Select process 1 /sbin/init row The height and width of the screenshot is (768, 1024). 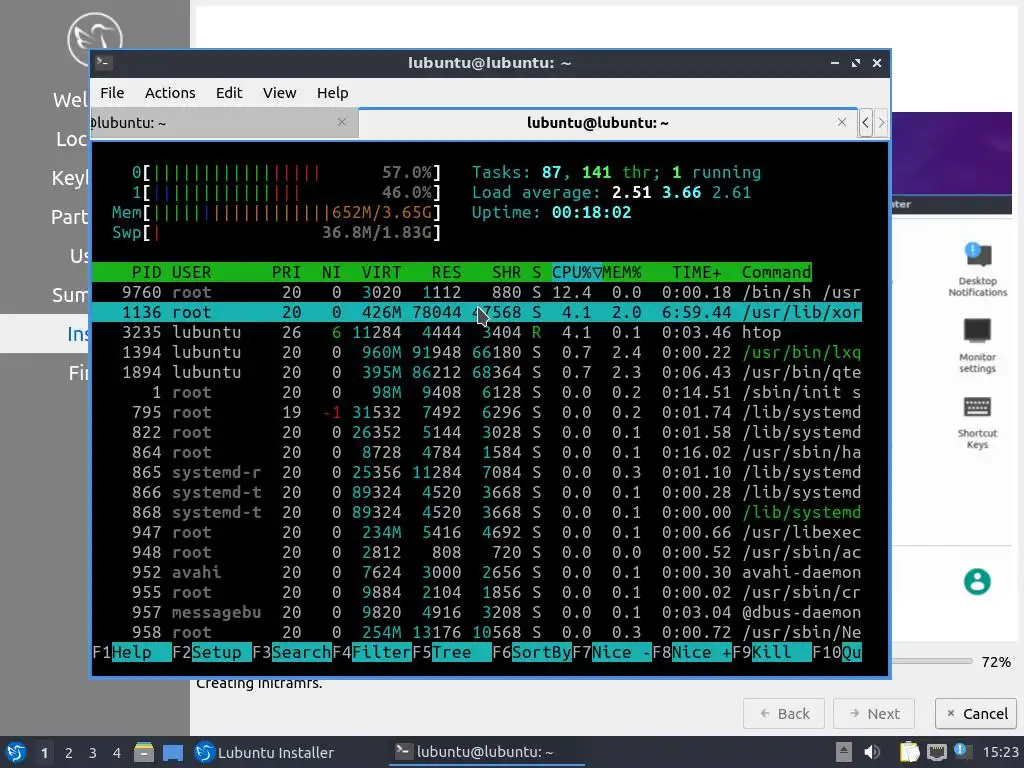click(477, 392)
